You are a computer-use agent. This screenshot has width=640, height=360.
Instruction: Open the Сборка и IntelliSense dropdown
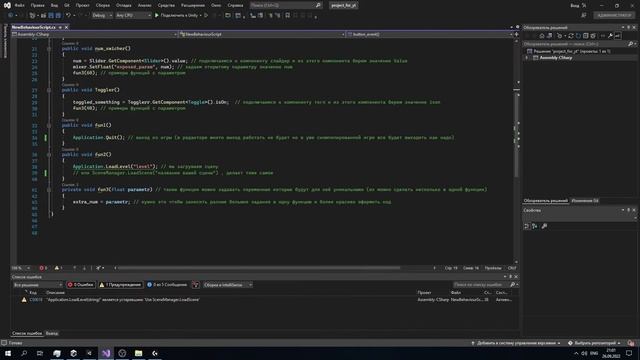(227, 285)
